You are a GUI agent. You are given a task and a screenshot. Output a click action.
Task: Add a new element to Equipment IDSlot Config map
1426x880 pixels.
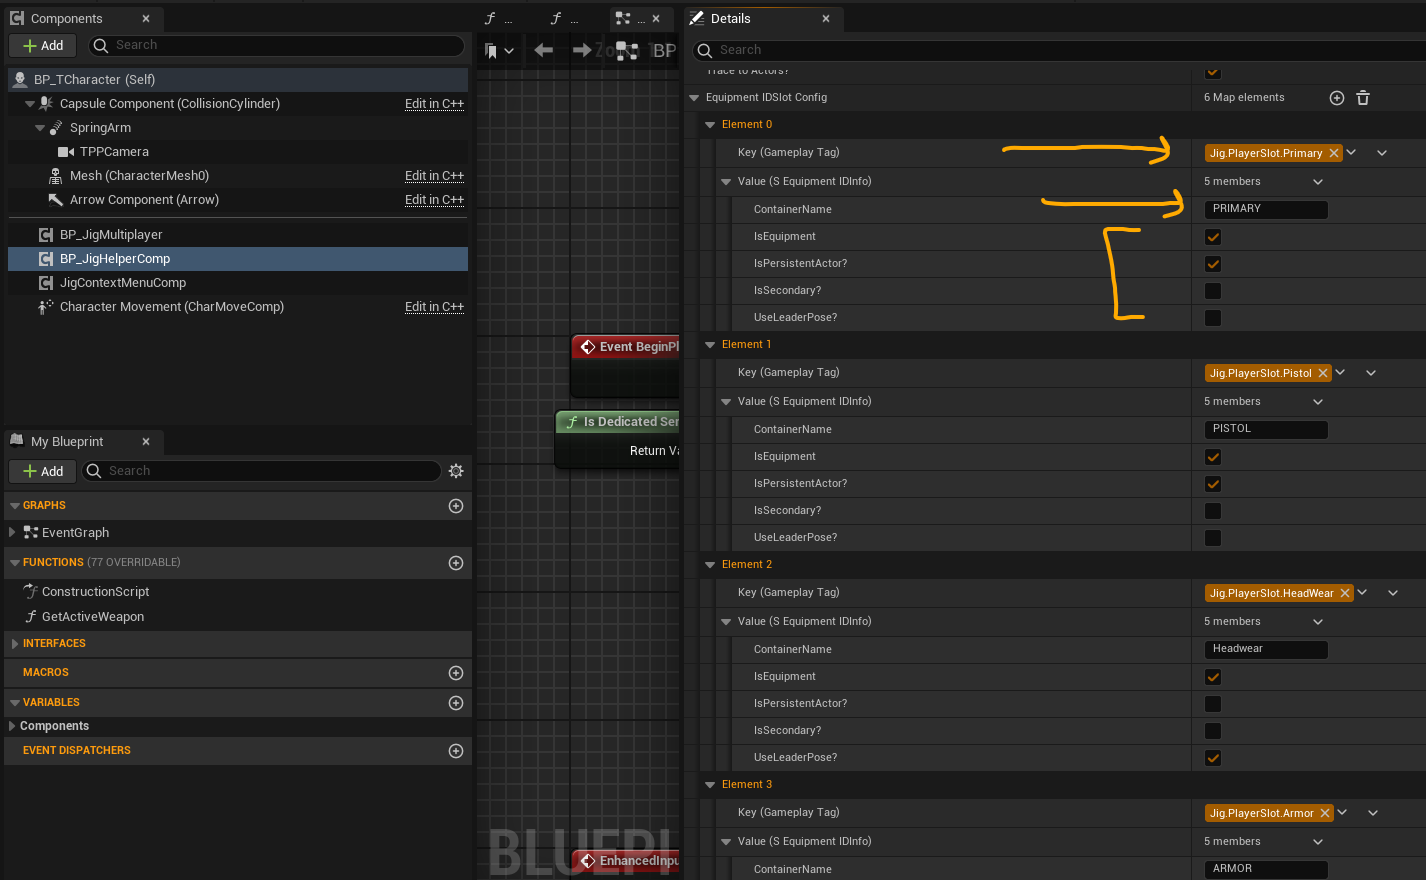click(1336, 98)
